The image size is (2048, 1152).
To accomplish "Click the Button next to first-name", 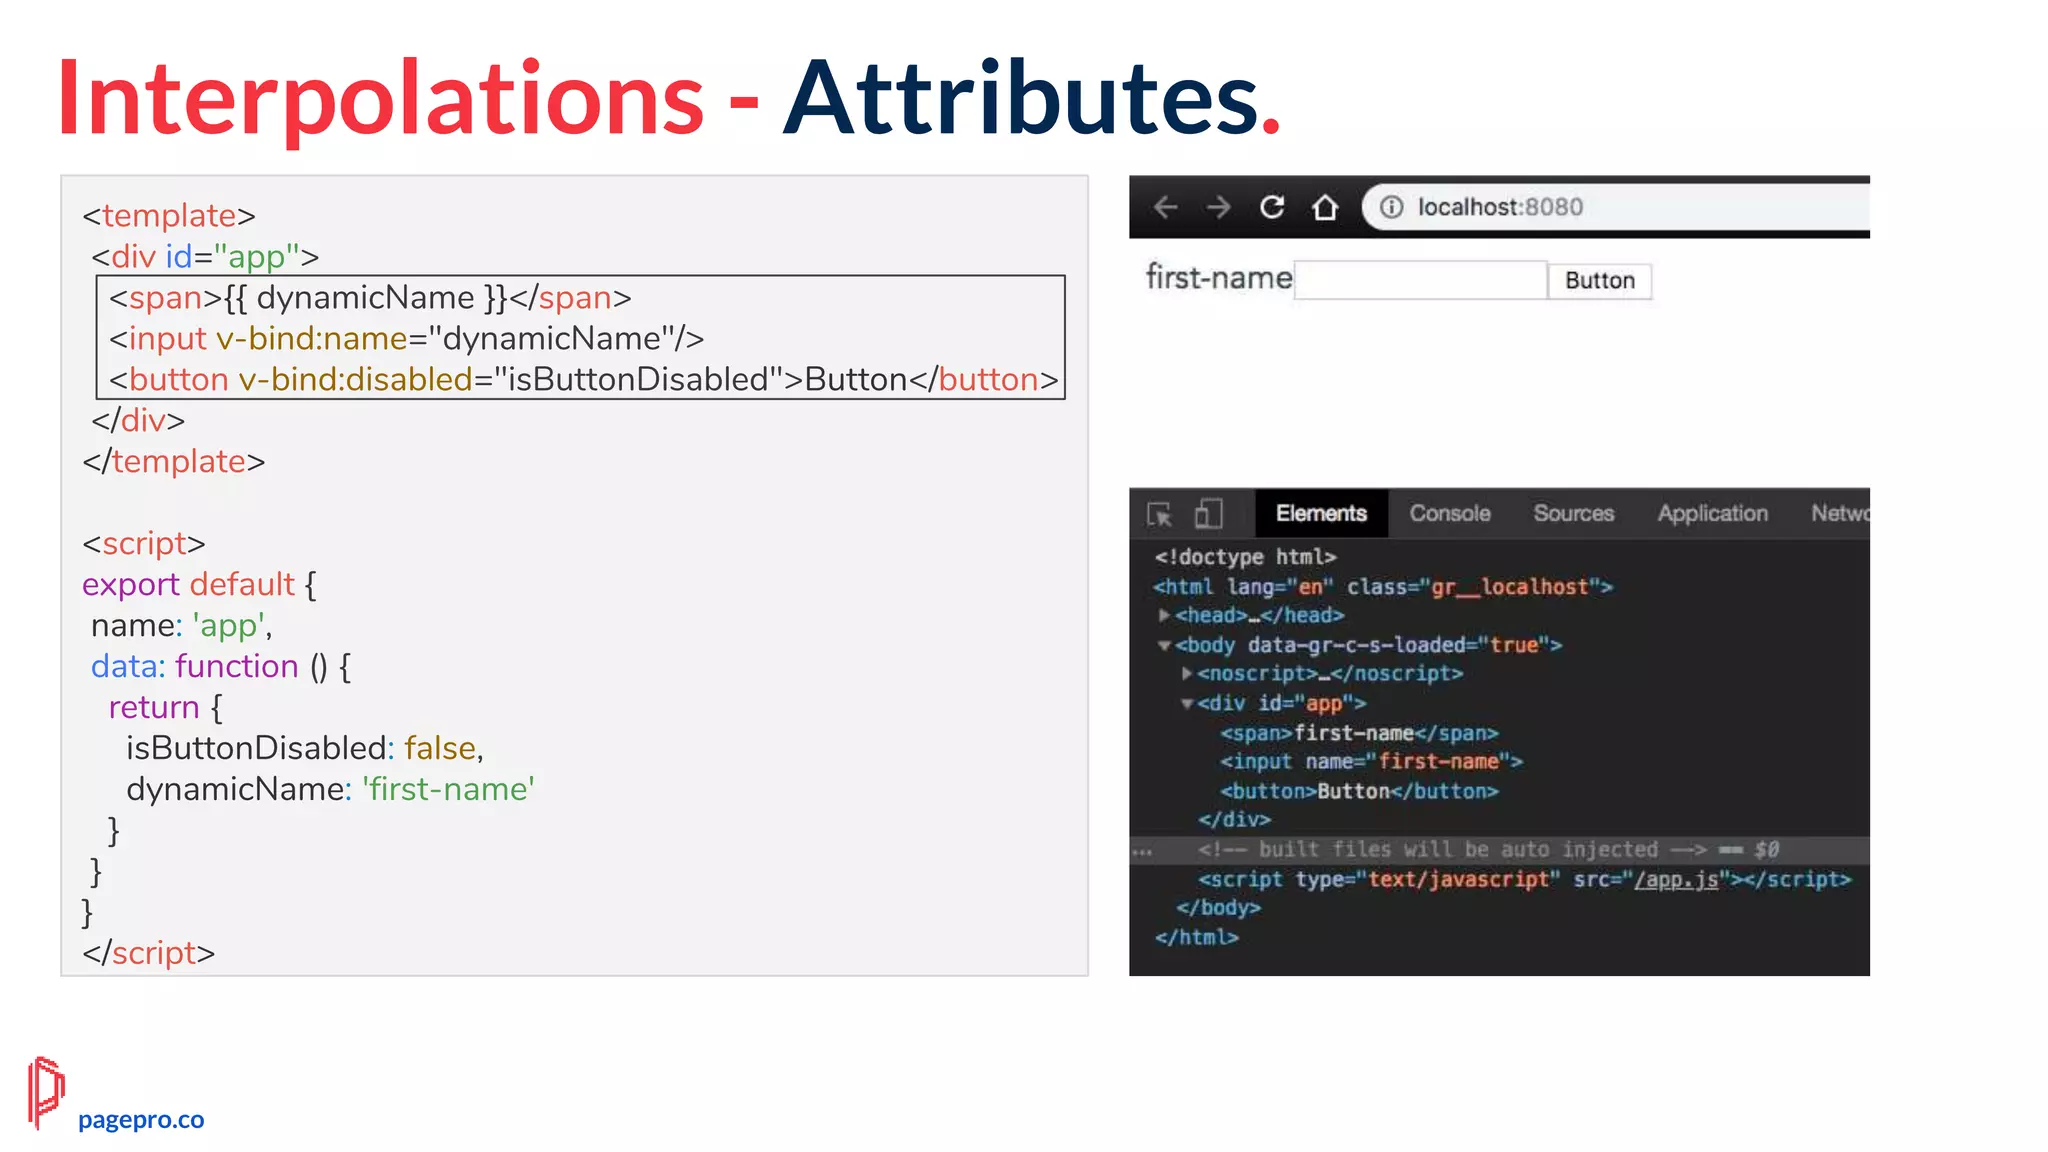I will pyautogui.click(x=1599, y=281).
